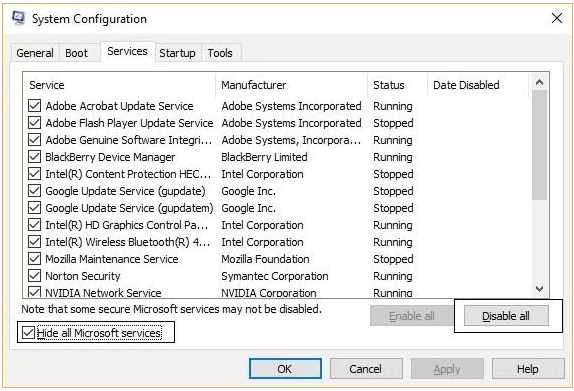The width and height of the screenshot is (574, 391).
Task: Uncheck Intel(R) Wireless Bluetooth service
Action: click(34, 242)
